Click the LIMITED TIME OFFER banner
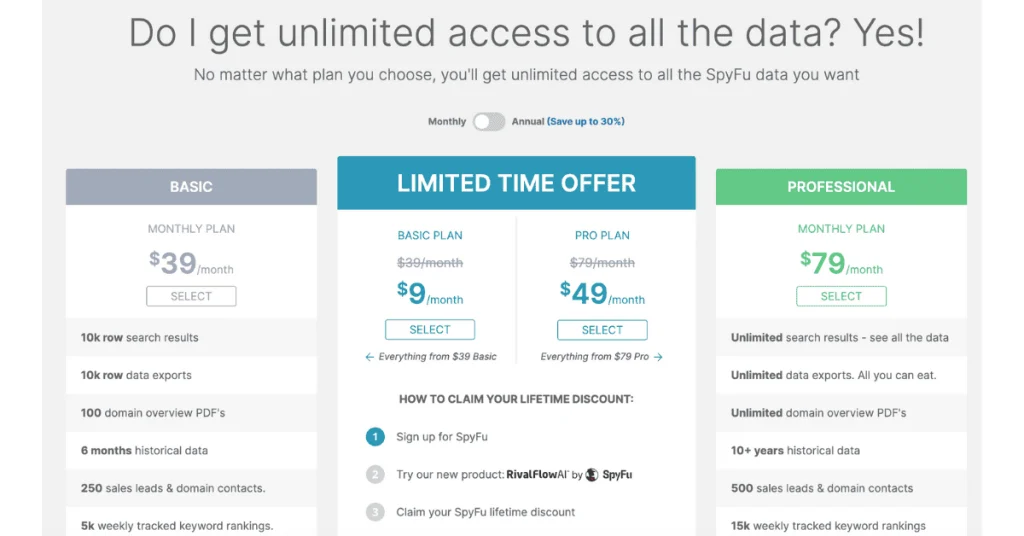Image resolution: width=1024 pixels, height=536 pixels. click(x=516, y=183)
